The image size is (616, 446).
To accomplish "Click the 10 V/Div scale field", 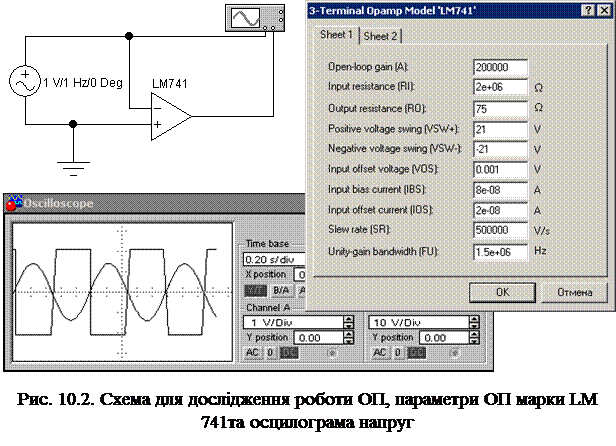I will [x=419, y=323].
